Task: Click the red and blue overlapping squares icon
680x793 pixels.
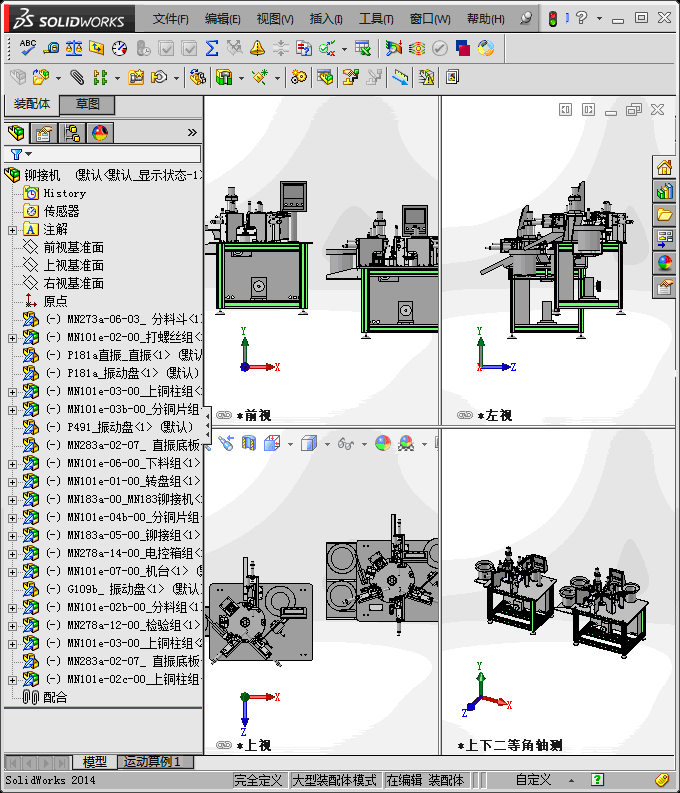Action: pyautogui.click(x=463, y=48)
